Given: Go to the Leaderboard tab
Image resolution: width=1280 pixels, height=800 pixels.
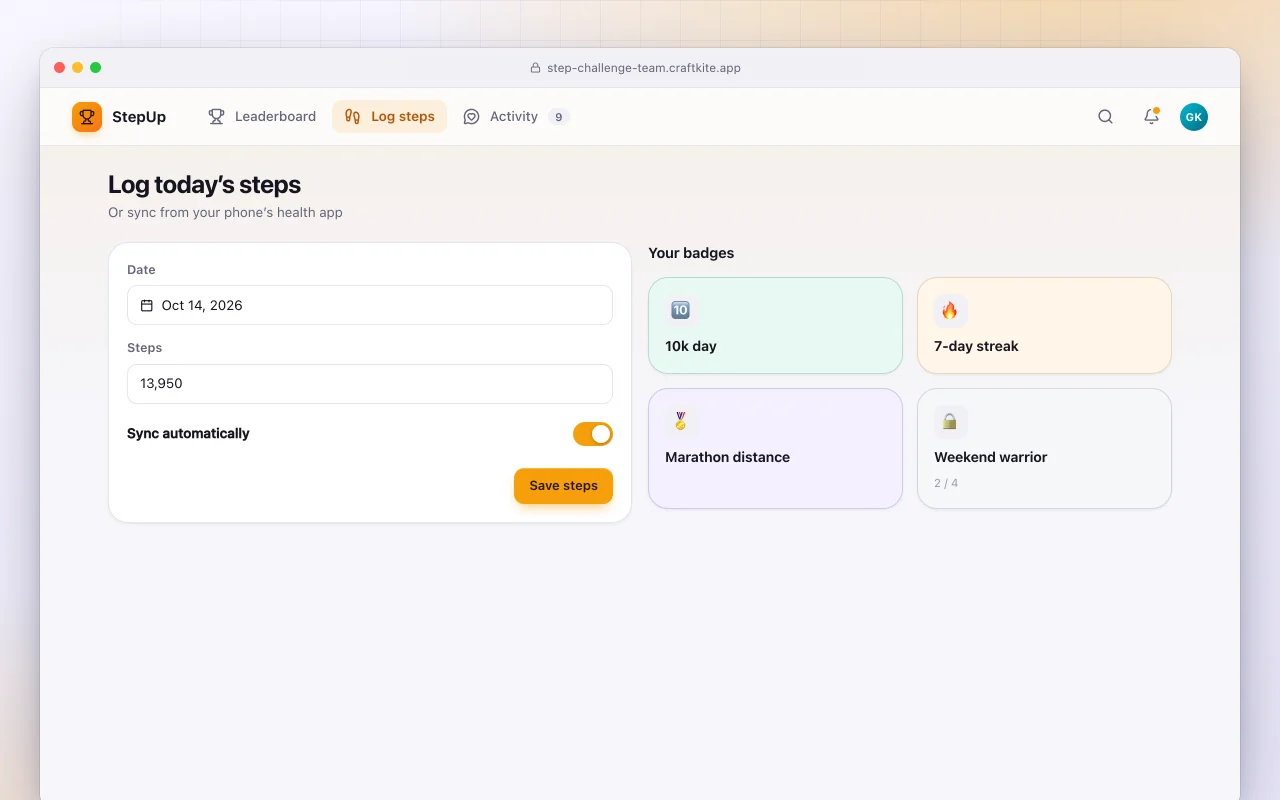Looking at the screenshot, I should (x=262, y=117).
